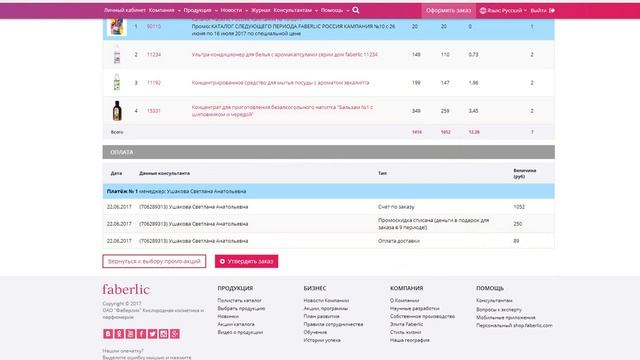Screen dimensions: 640x360
Task: Open product thumbnail for item 11234
Action: 117,54
